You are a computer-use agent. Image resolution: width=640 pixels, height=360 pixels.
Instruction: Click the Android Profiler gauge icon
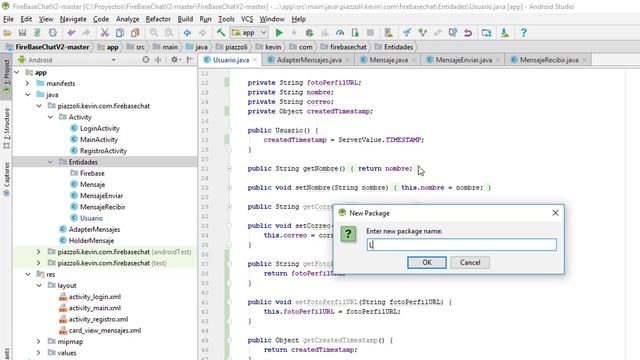[x=340, y=33]
